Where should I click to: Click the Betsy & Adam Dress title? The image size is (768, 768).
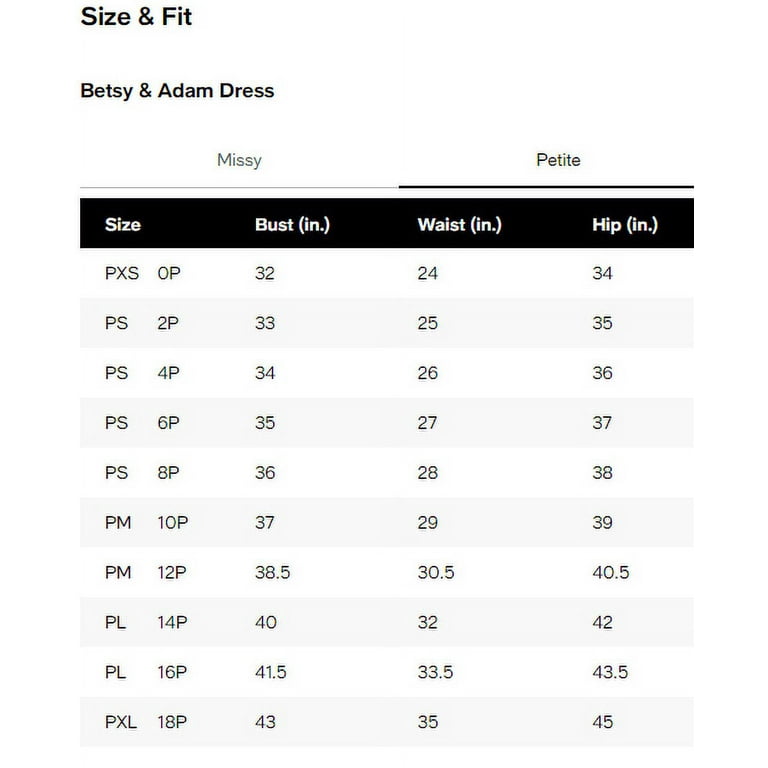177,91
